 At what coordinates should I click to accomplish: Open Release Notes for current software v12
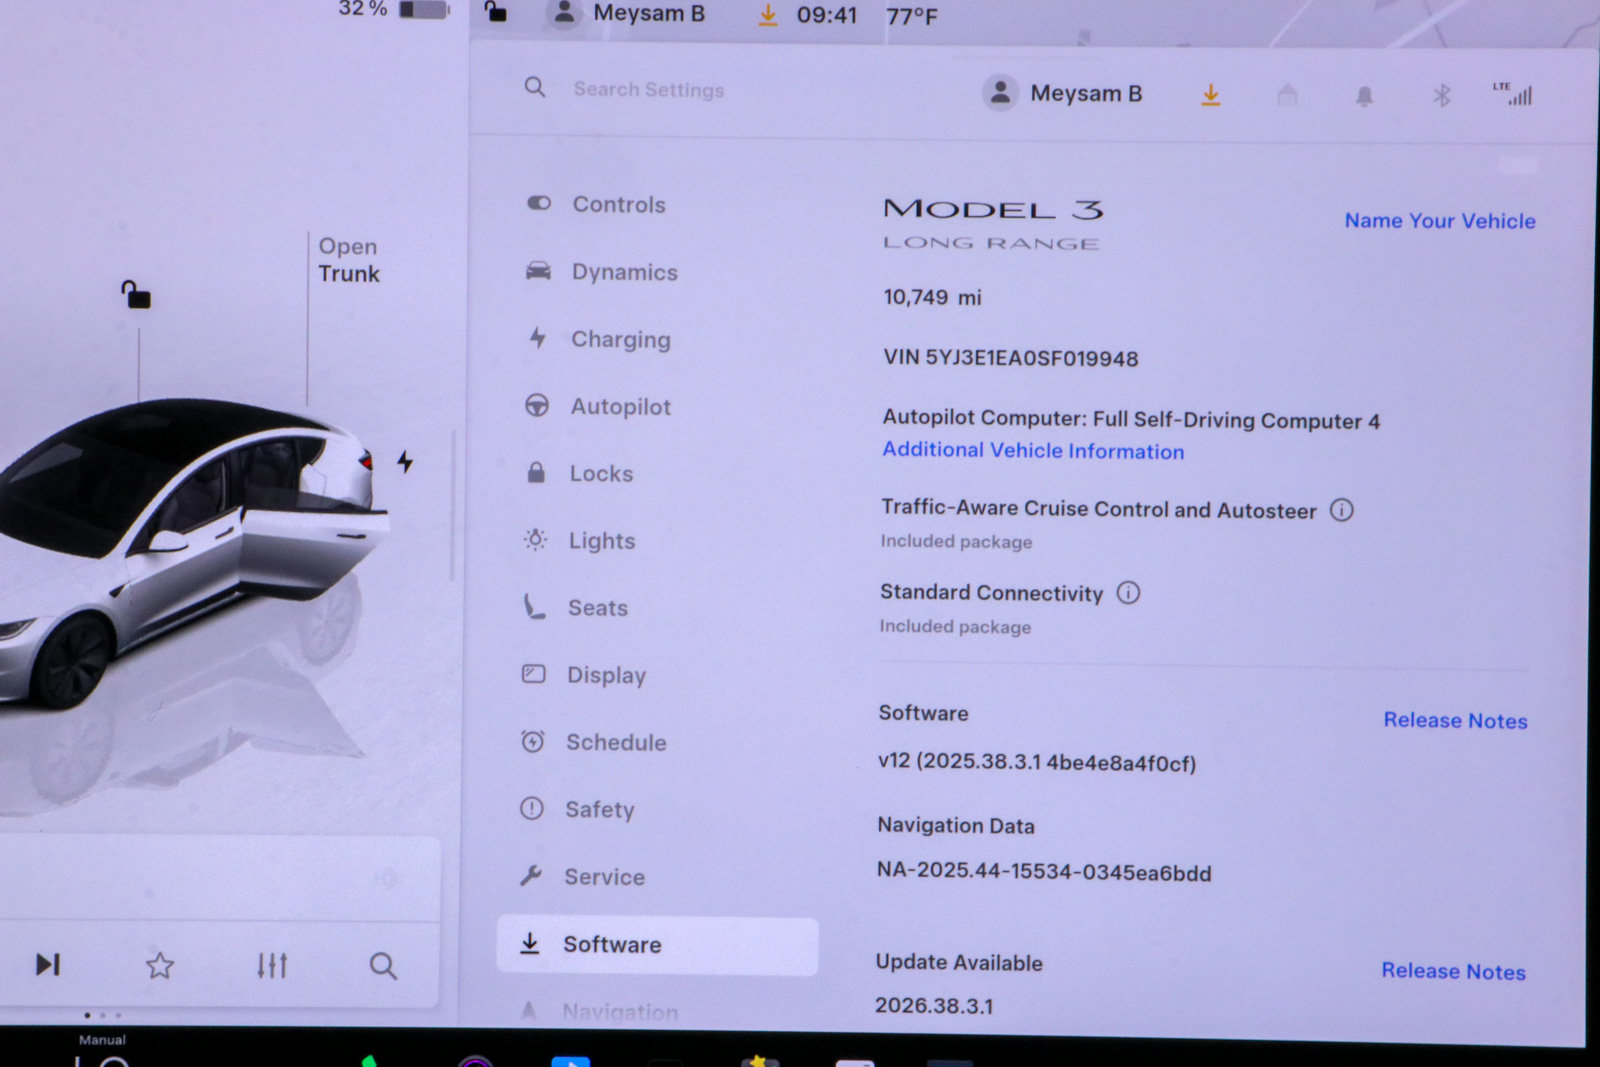pos(1455,721)
